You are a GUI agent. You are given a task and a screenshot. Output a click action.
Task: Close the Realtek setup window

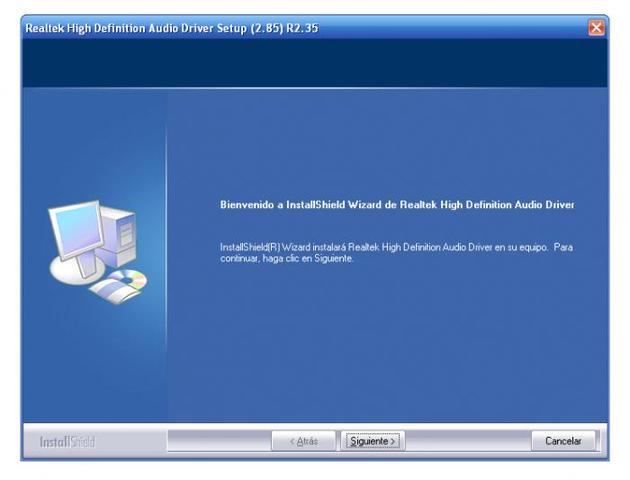click(x=596, y=28)
